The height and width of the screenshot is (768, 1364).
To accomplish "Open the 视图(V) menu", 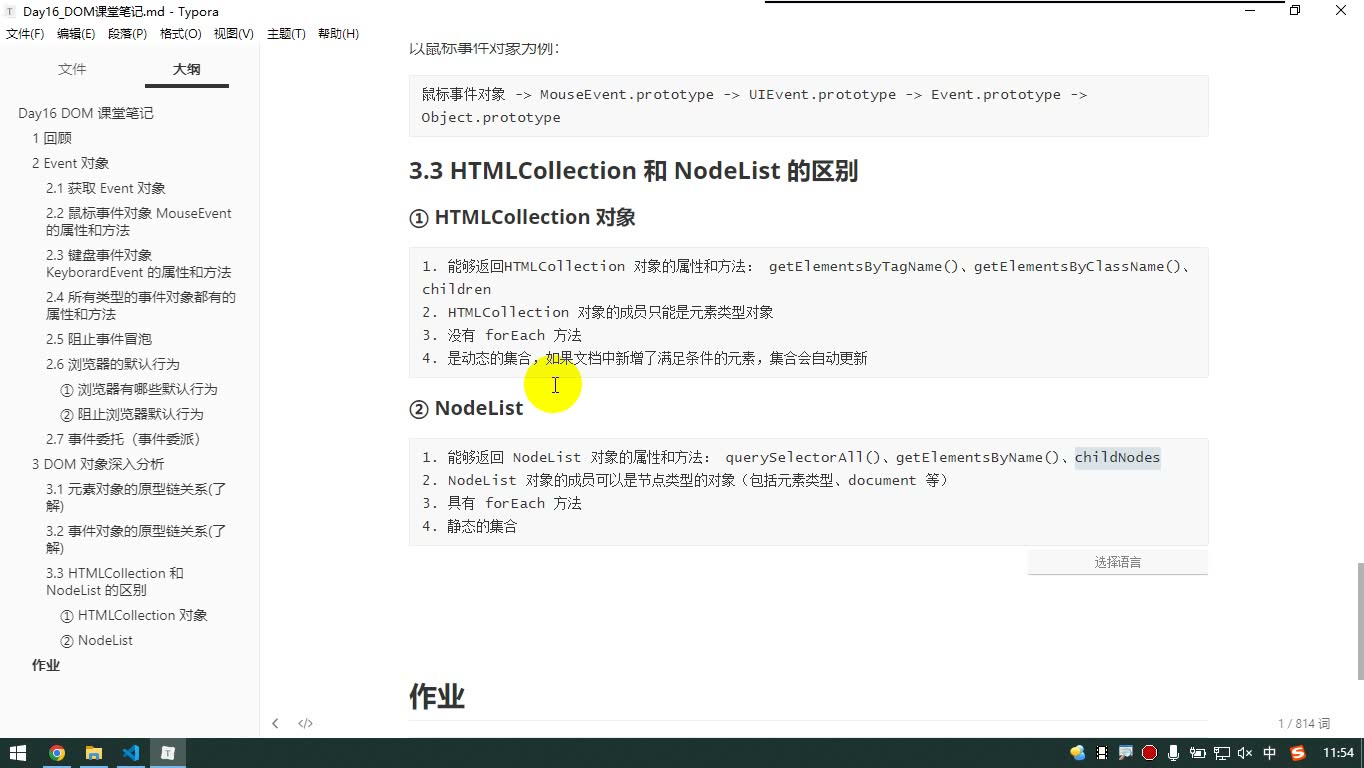I will [x=233, y=34].
